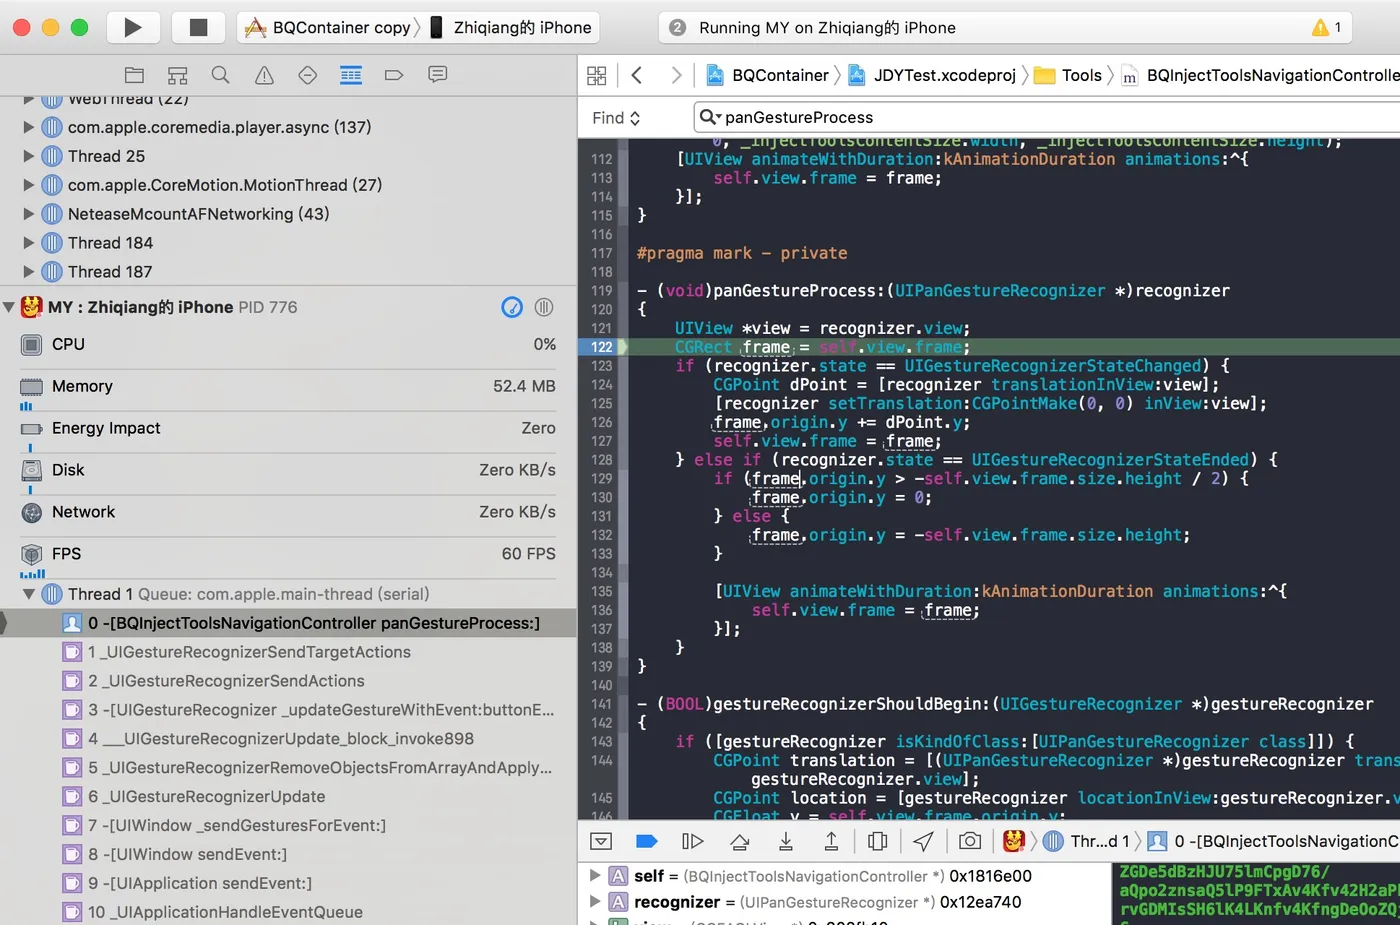The image size is (1400, 925).
Task: Click the camera icon in debug bar
Action: point(970,842)
